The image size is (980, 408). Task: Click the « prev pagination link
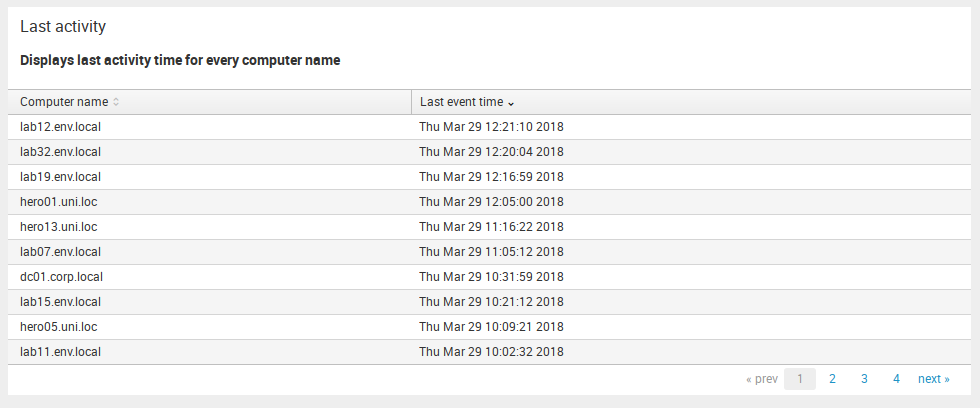[x=762, y=379]
